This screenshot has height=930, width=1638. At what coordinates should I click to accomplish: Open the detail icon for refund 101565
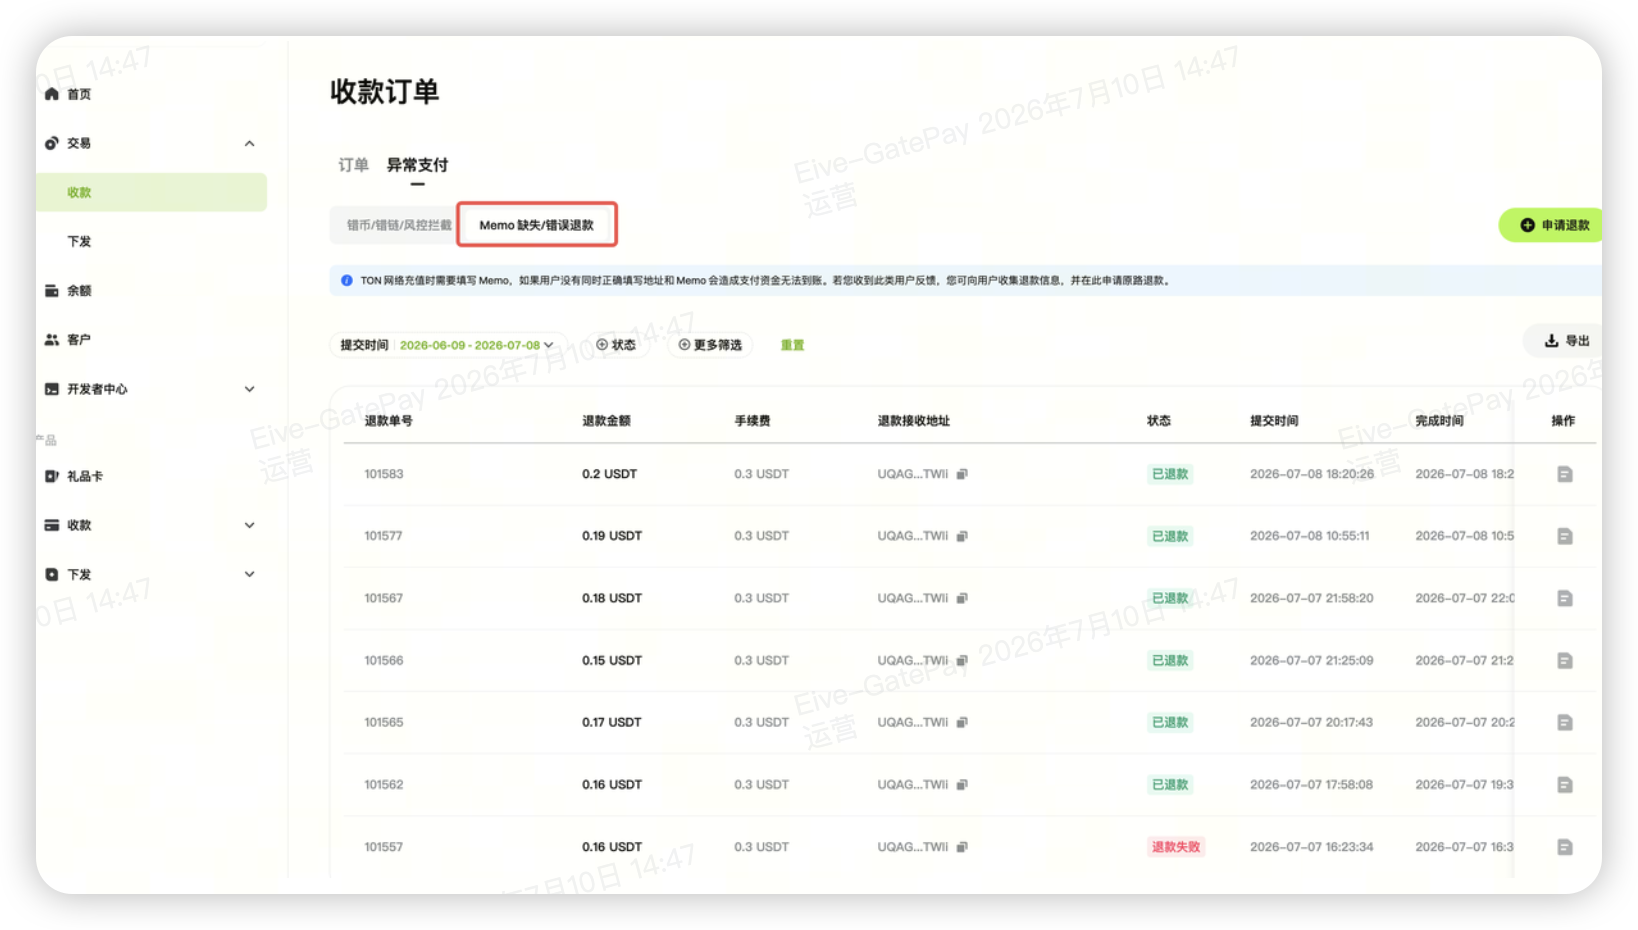[x=1565, y=723]
